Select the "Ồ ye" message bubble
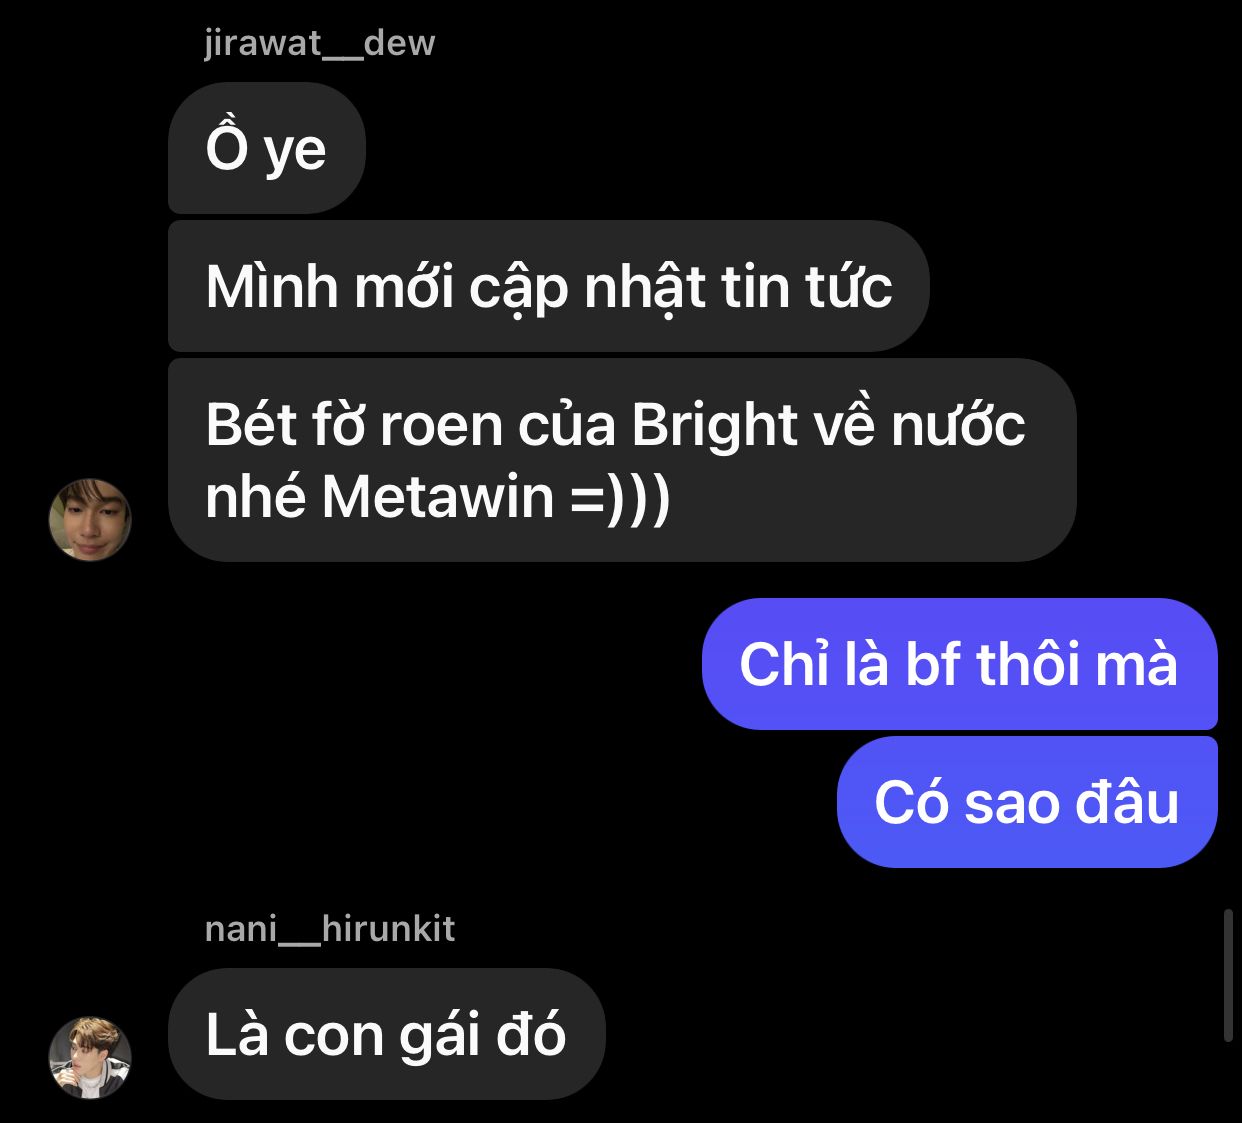 pos(266,148)
